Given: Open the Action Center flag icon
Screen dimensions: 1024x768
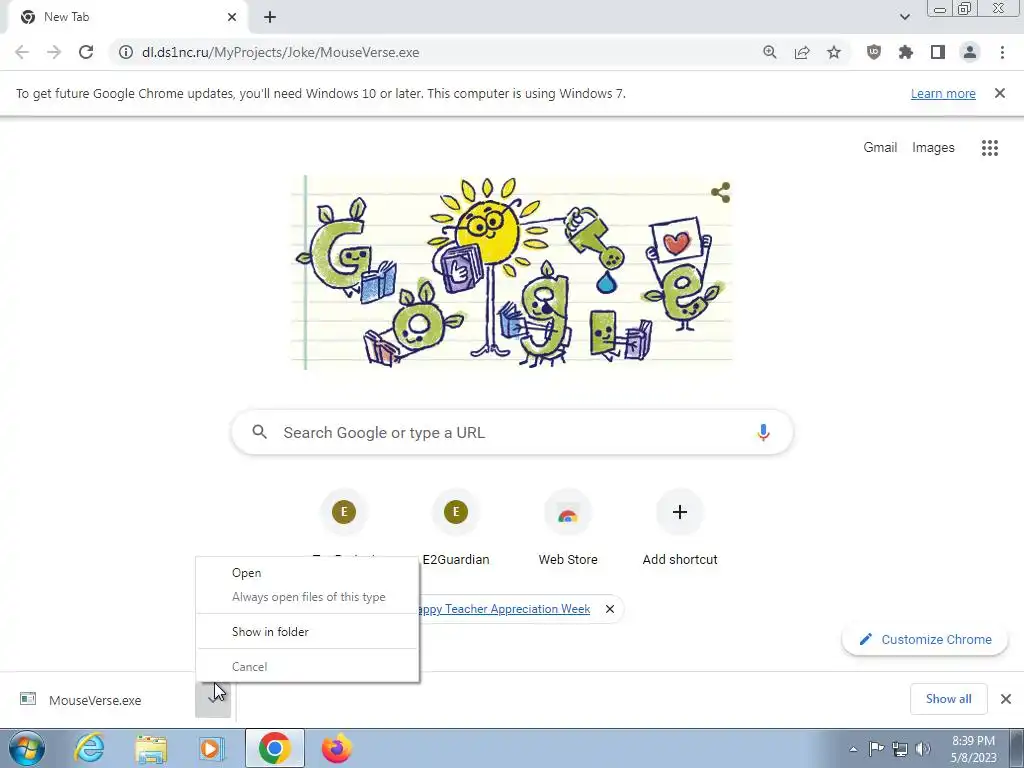Looking at the screenshot, I should point(876,748).
